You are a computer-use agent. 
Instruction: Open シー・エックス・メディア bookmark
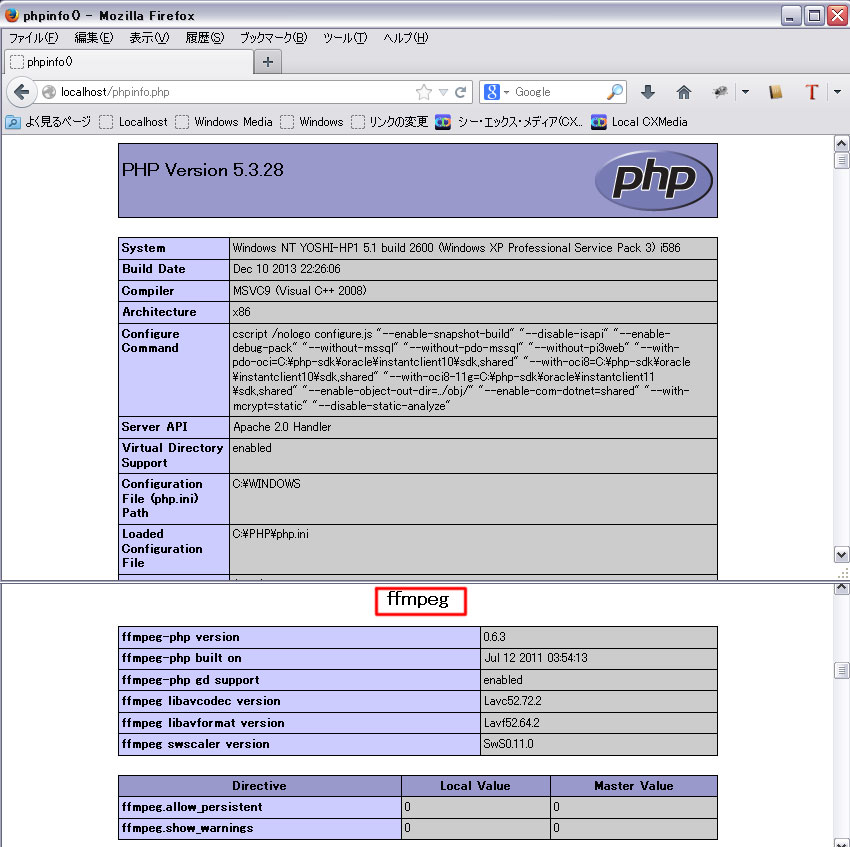pos(509,121)
